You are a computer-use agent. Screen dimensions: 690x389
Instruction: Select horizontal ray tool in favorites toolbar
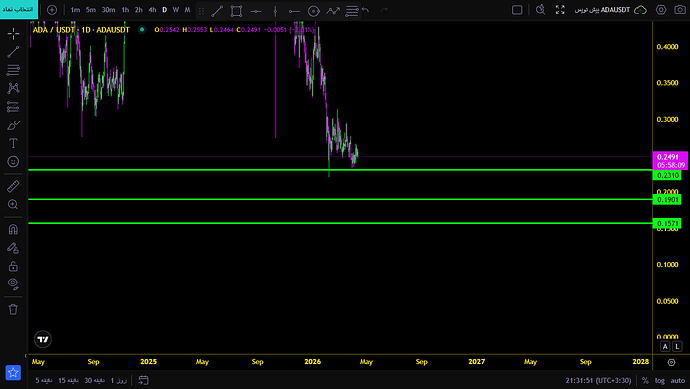click(294, 11)
